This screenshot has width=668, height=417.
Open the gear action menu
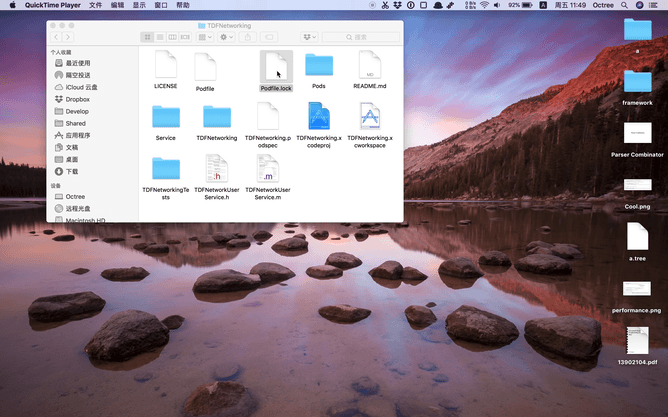(x=226, y=37)
